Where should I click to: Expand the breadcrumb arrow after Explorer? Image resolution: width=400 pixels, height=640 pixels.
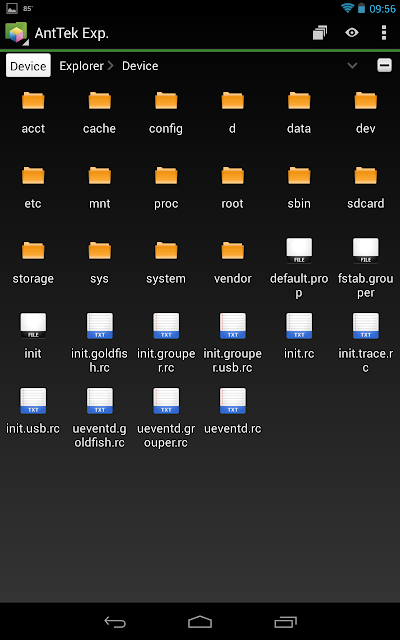point(111,66)
